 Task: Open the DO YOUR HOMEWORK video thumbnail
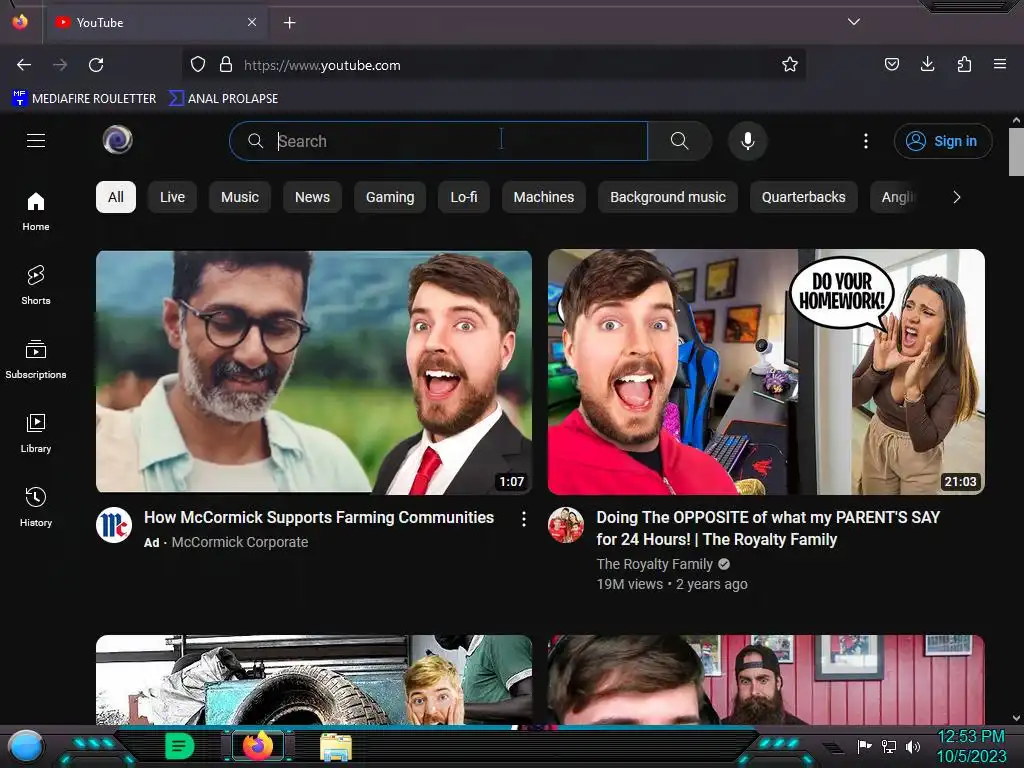(766, 372)
